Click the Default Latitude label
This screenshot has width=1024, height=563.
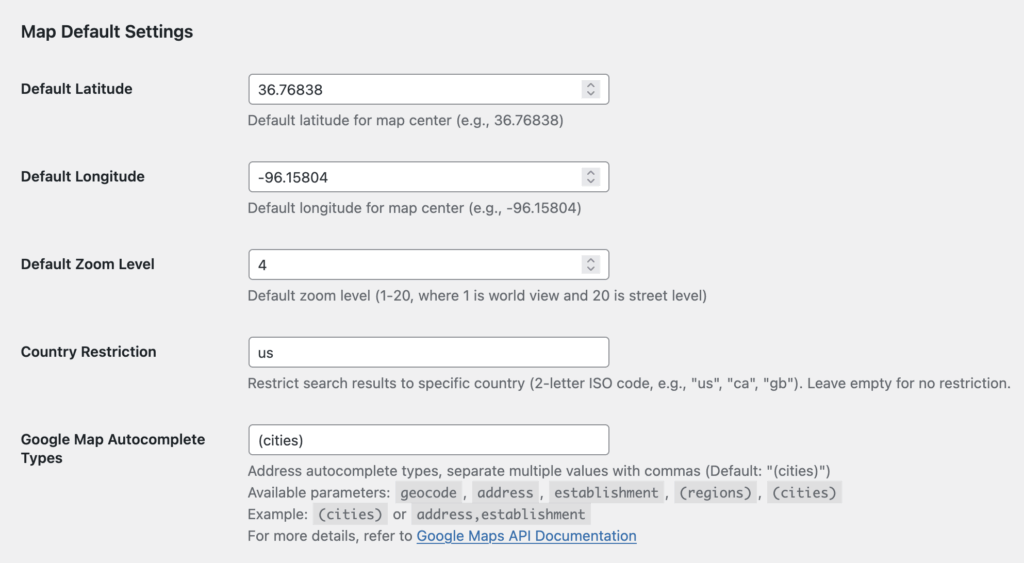point(76,89)
